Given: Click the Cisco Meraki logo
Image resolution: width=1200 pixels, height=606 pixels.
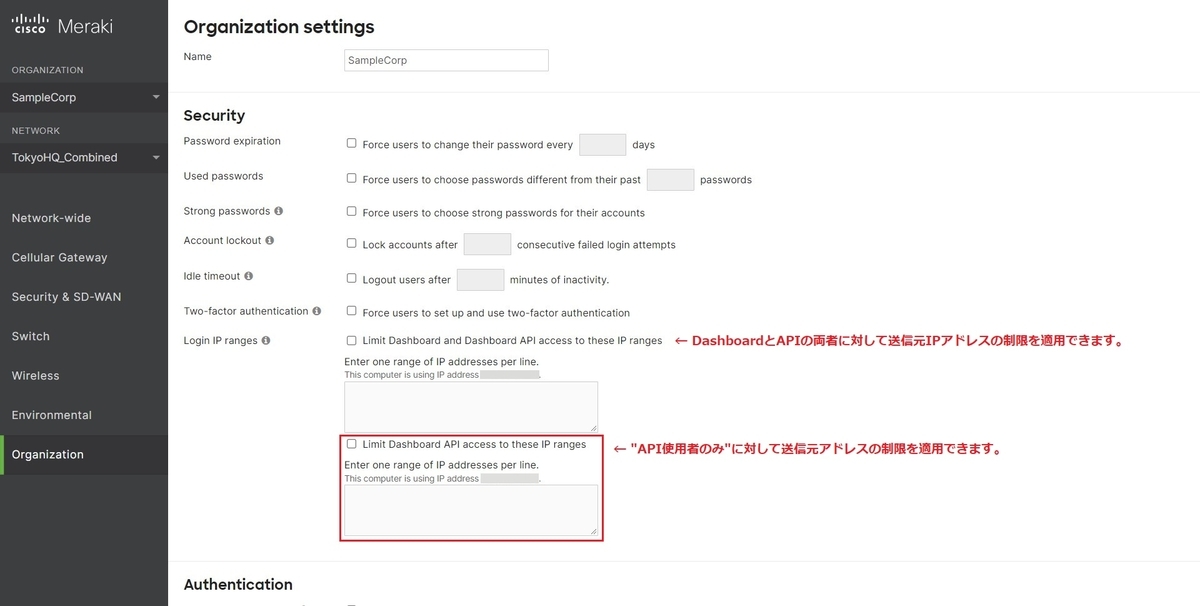Looking at the screenshot, I should coord(62,26).
